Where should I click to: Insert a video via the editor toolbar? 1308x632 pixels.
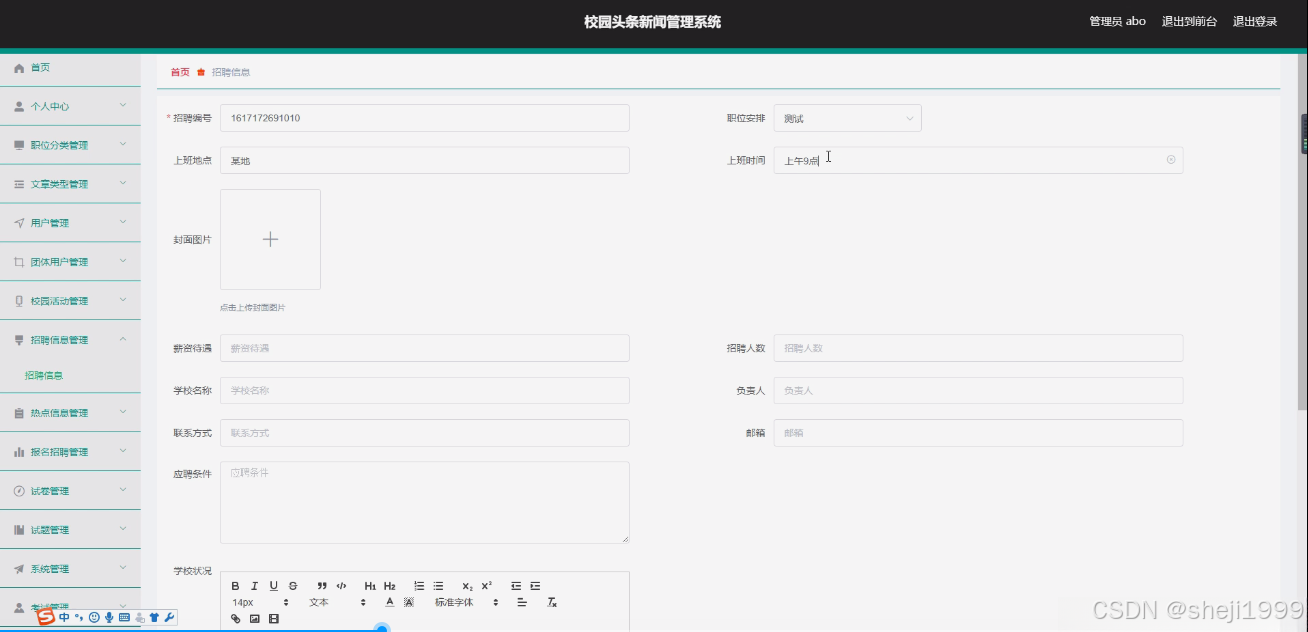[x=273, y=619]
